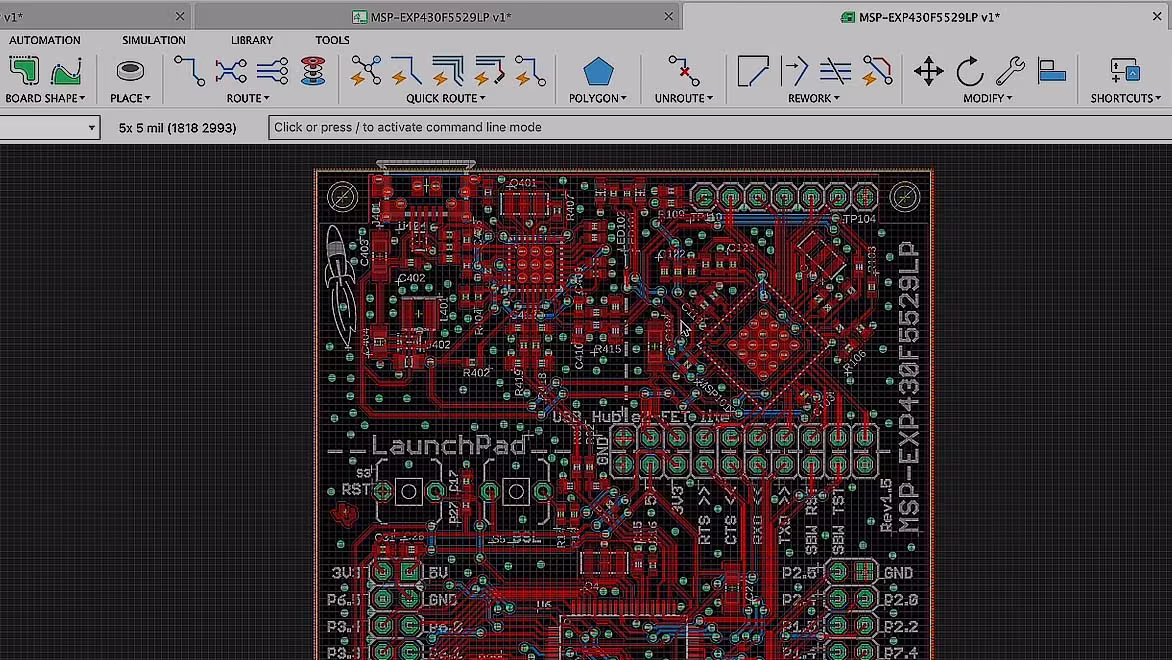
Task: Click the board outline shape icon
Action: [24, 71]
